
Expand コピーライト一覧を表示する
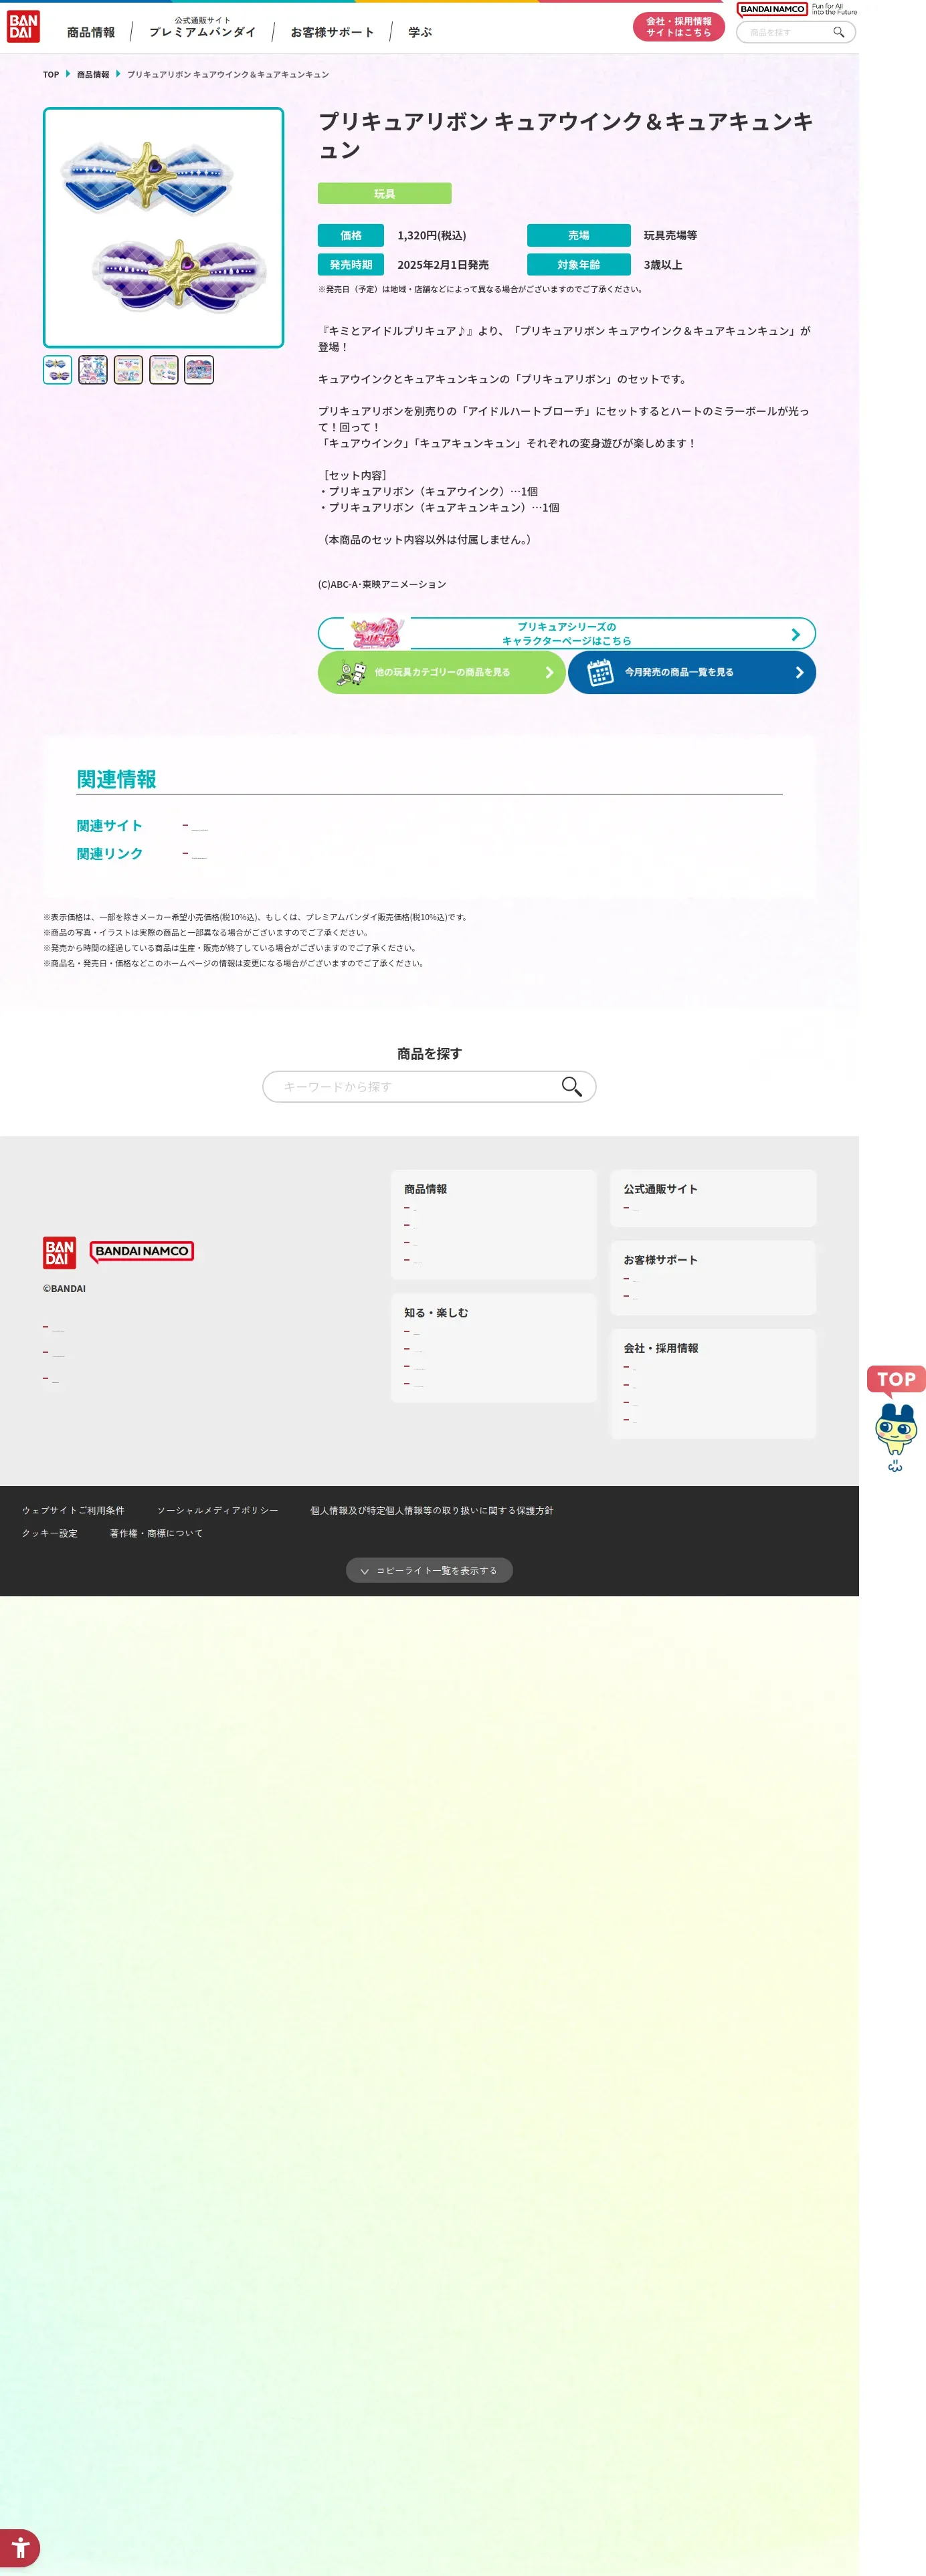429,1571
